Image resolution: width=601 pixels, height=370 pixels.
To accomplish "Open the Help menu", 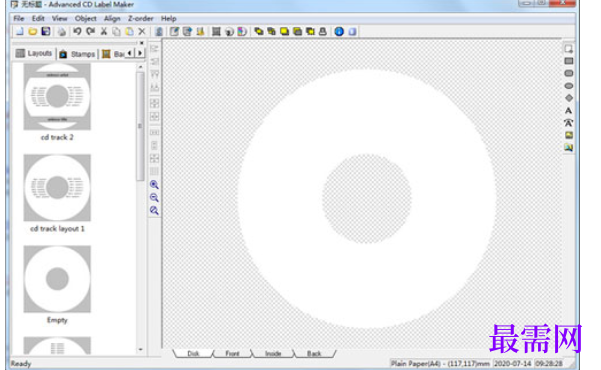I will click(168, 18).
